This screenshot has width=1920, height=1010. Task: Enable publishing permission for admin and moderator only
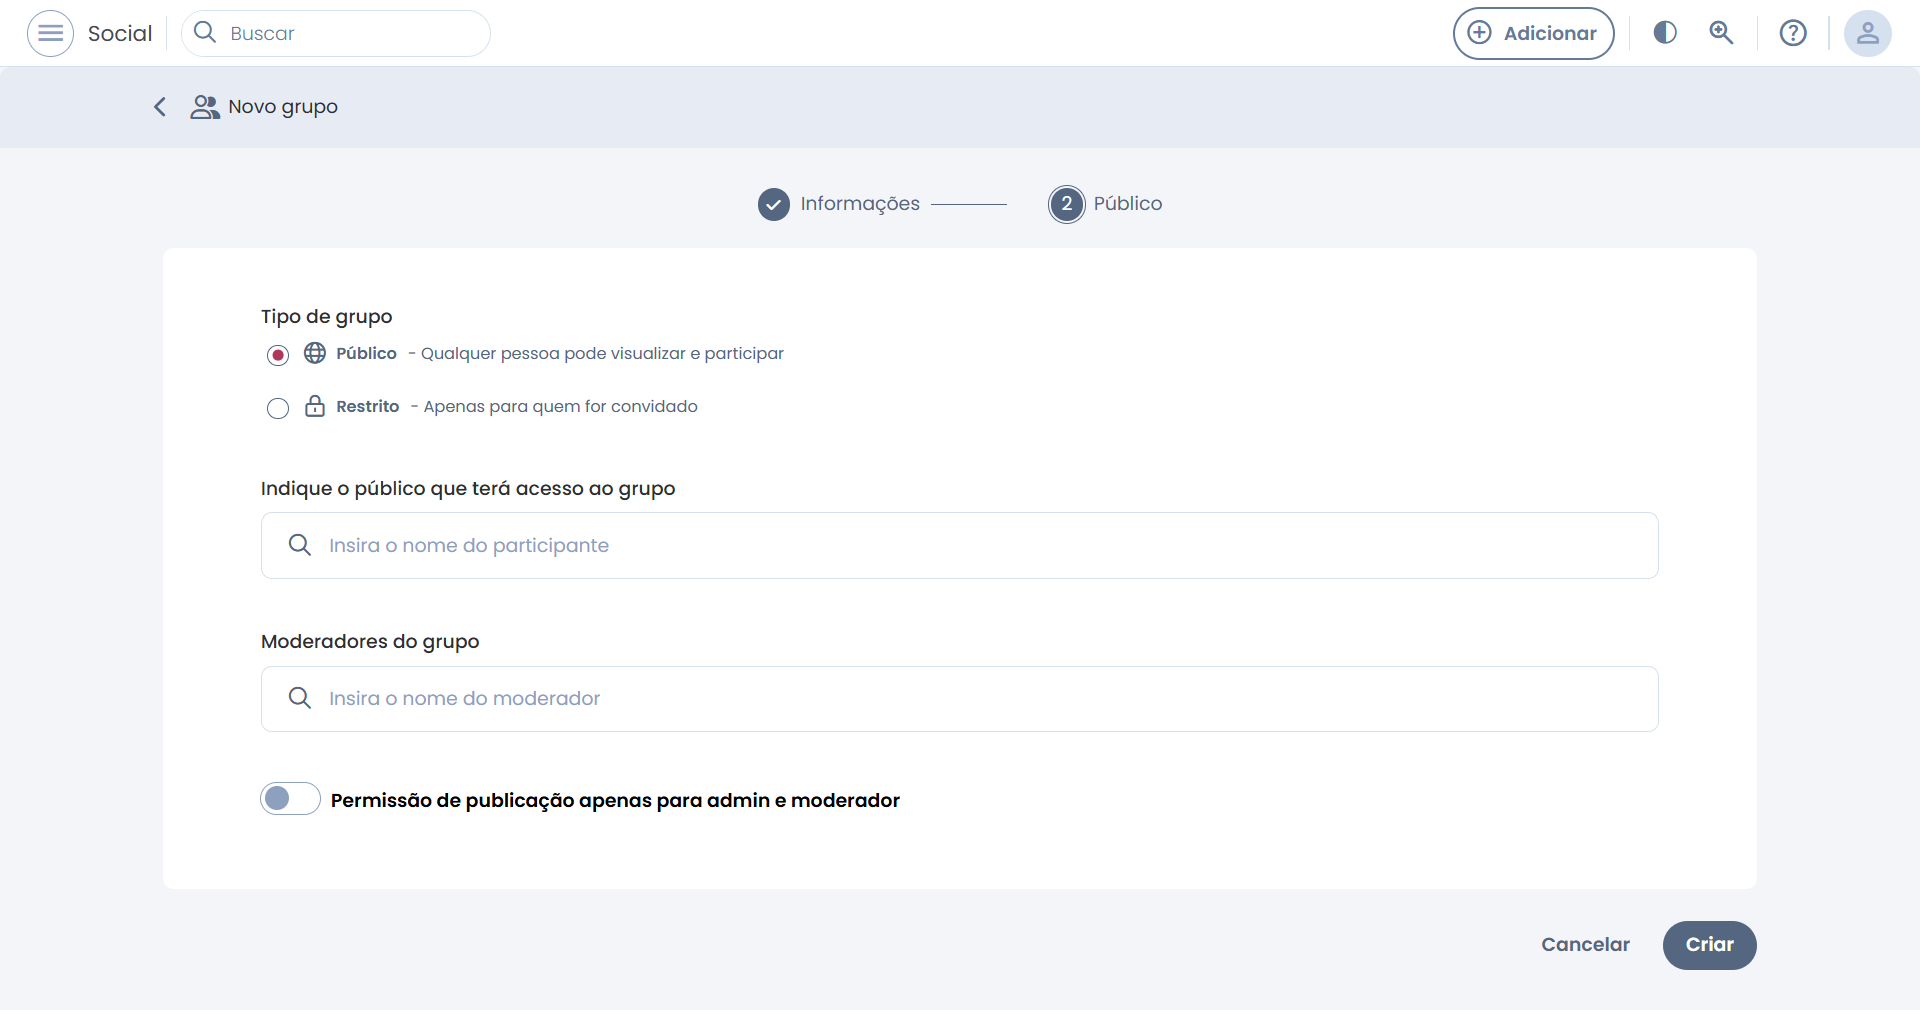290,798
